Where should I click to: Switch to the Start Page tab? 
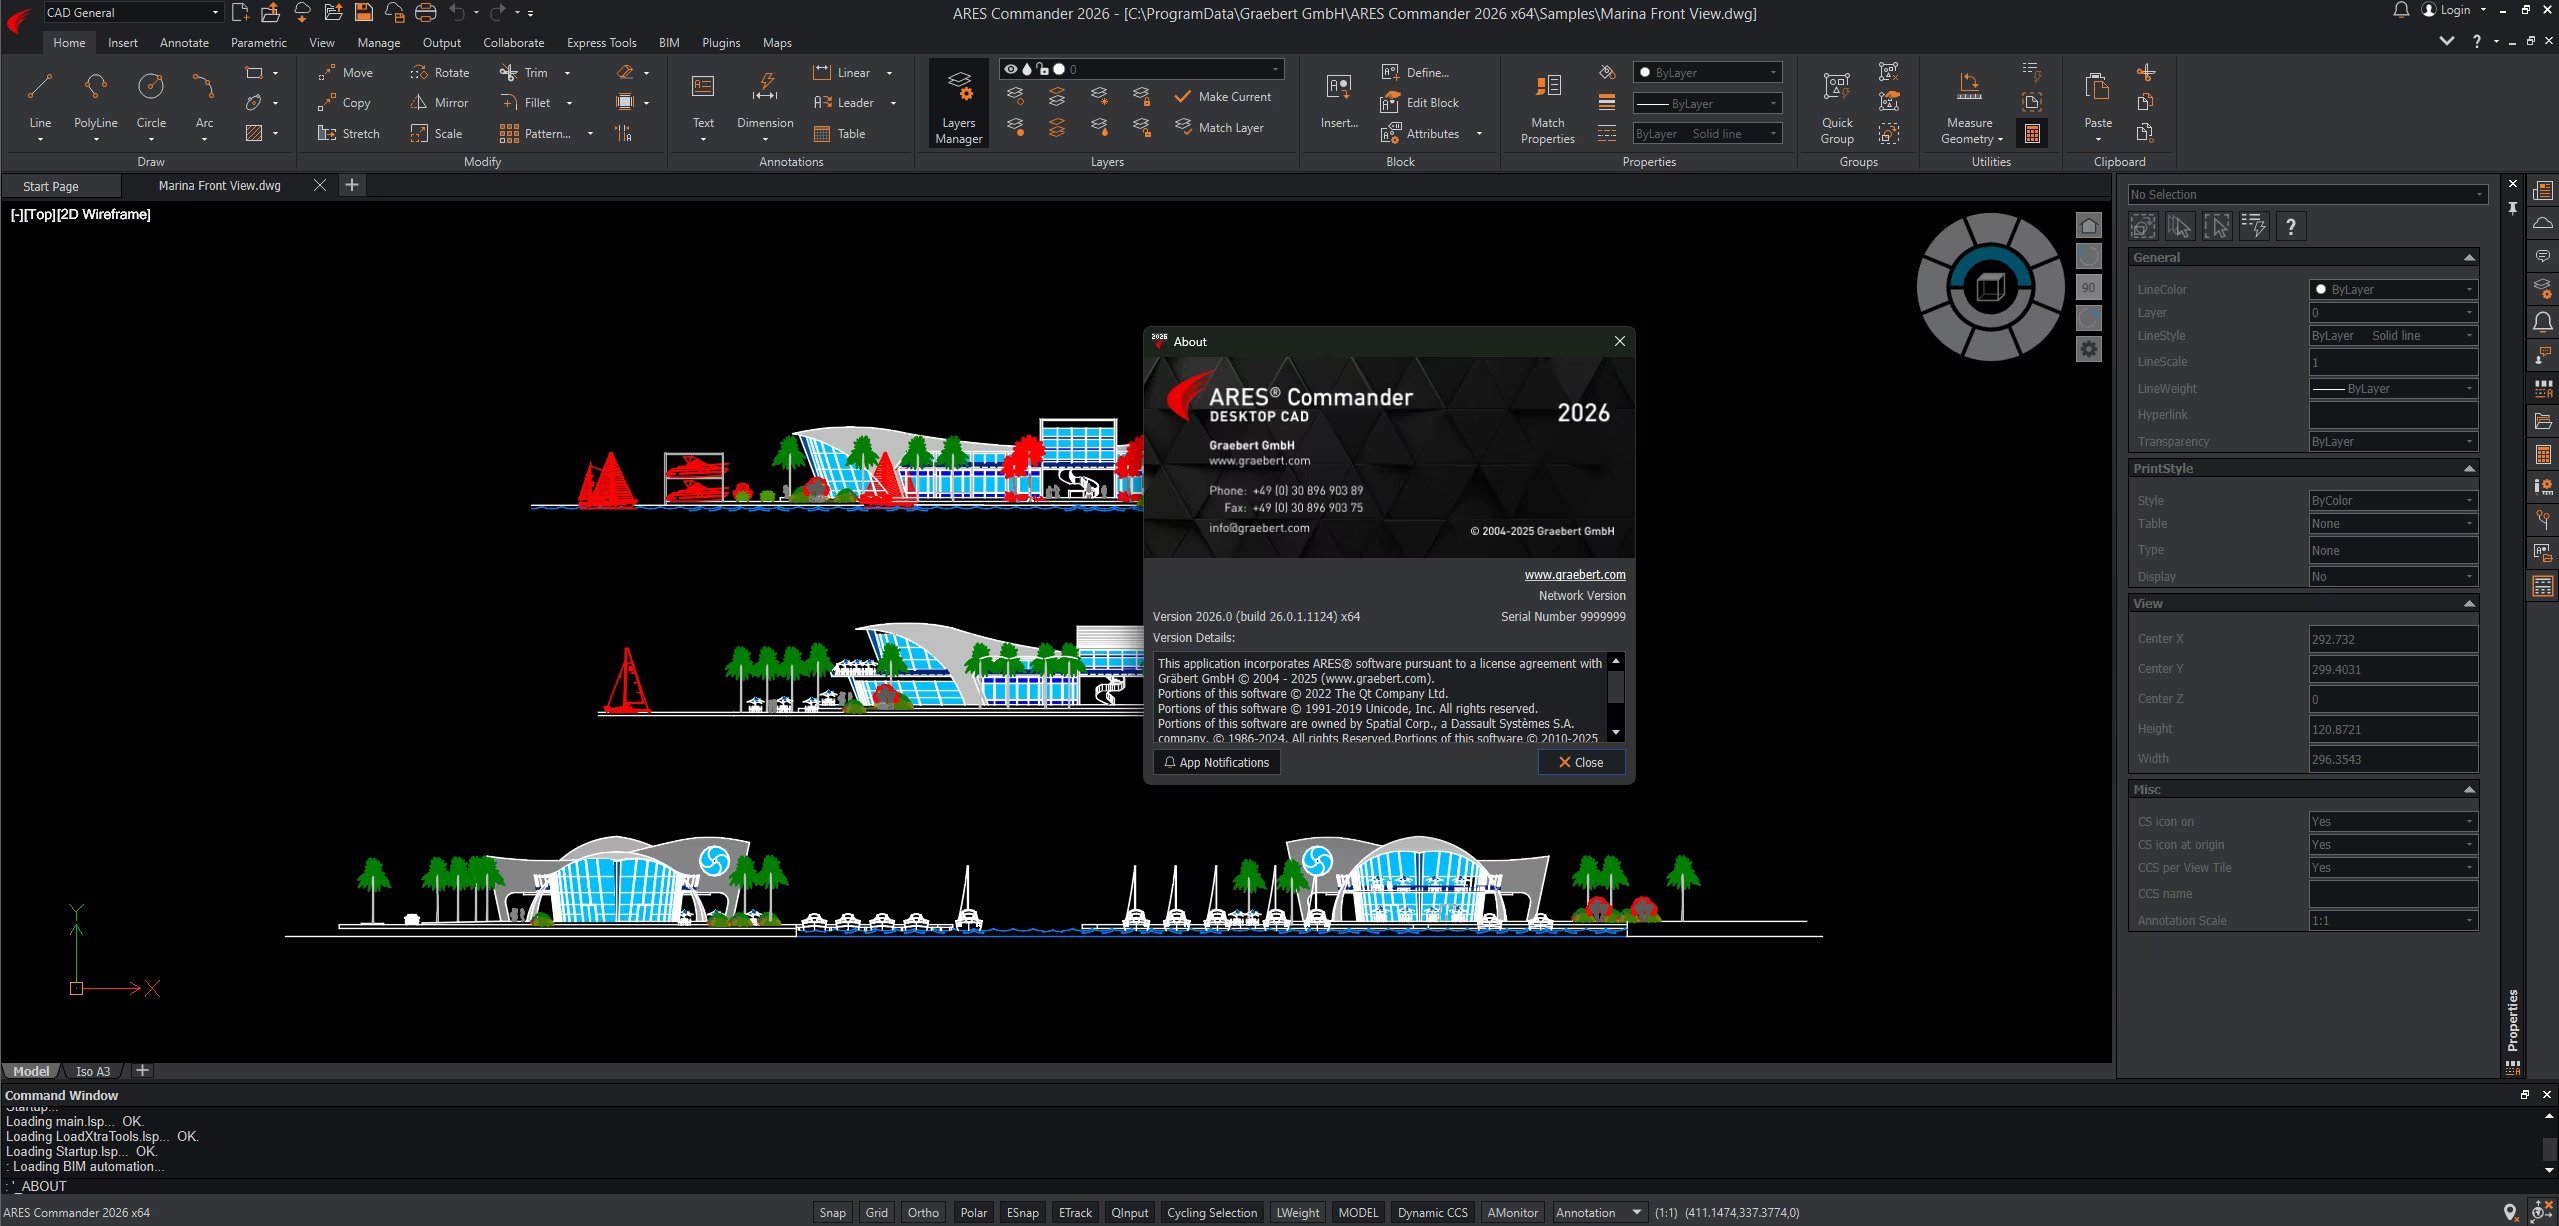point(51,186)
